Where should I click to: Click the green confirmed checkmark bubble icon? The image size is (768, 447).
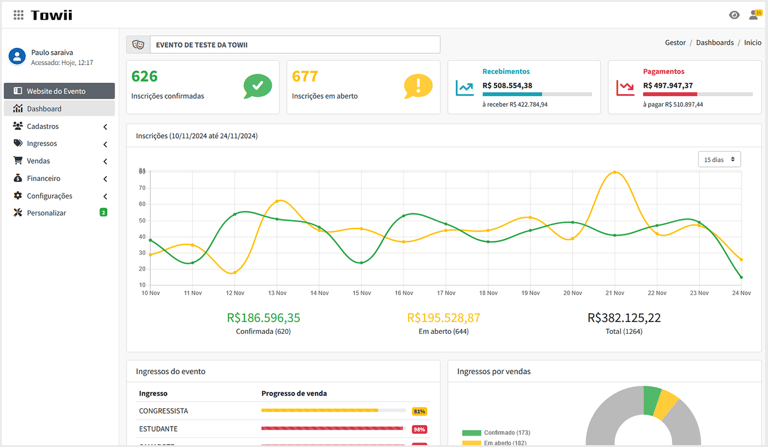point(258,86)
